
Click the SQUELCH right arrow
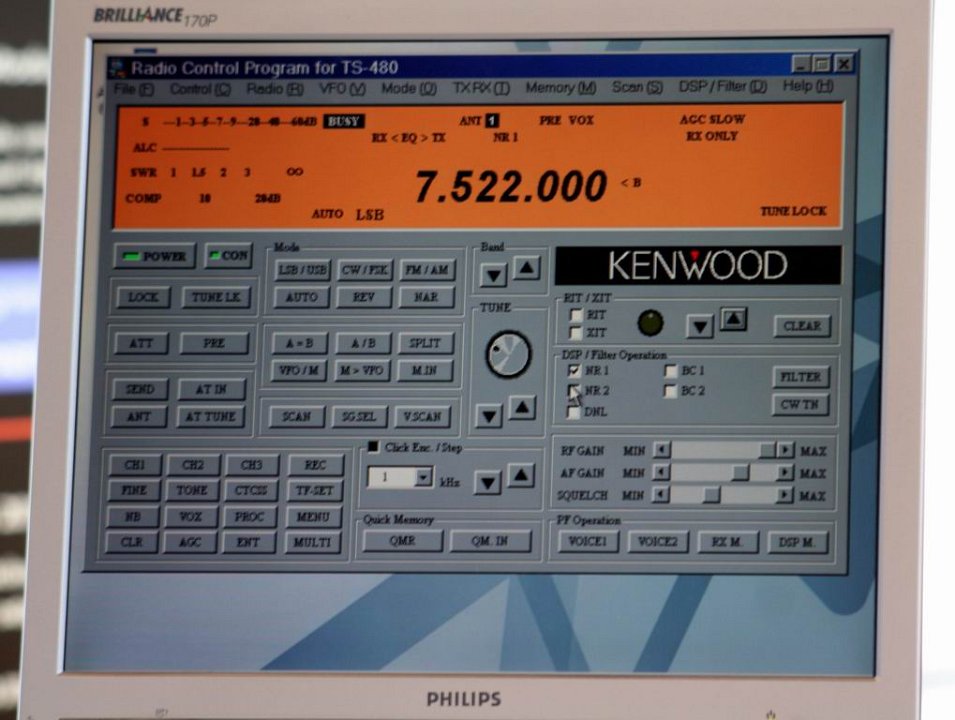[x=785, y=495]
